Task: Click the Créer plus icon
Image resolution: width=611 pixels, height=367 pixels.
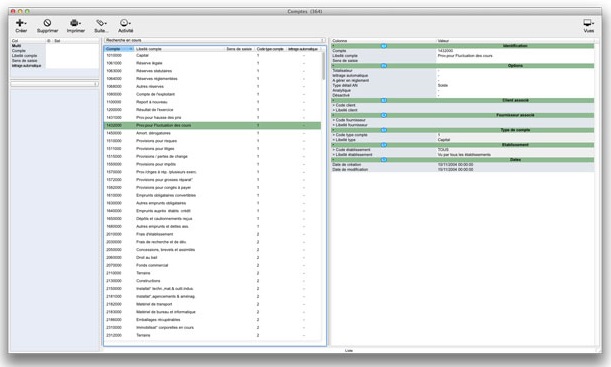Action: click(19, 23)
